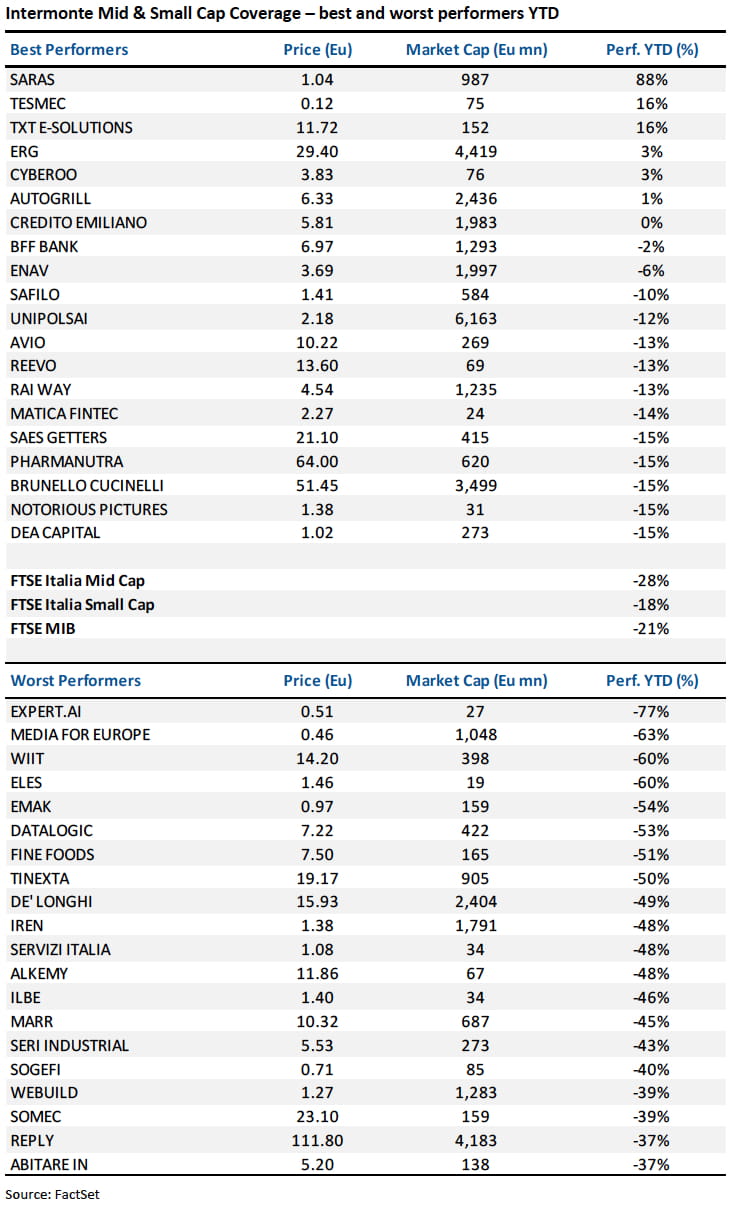Click the REPLY price value 111.80

pos(317,1140)
